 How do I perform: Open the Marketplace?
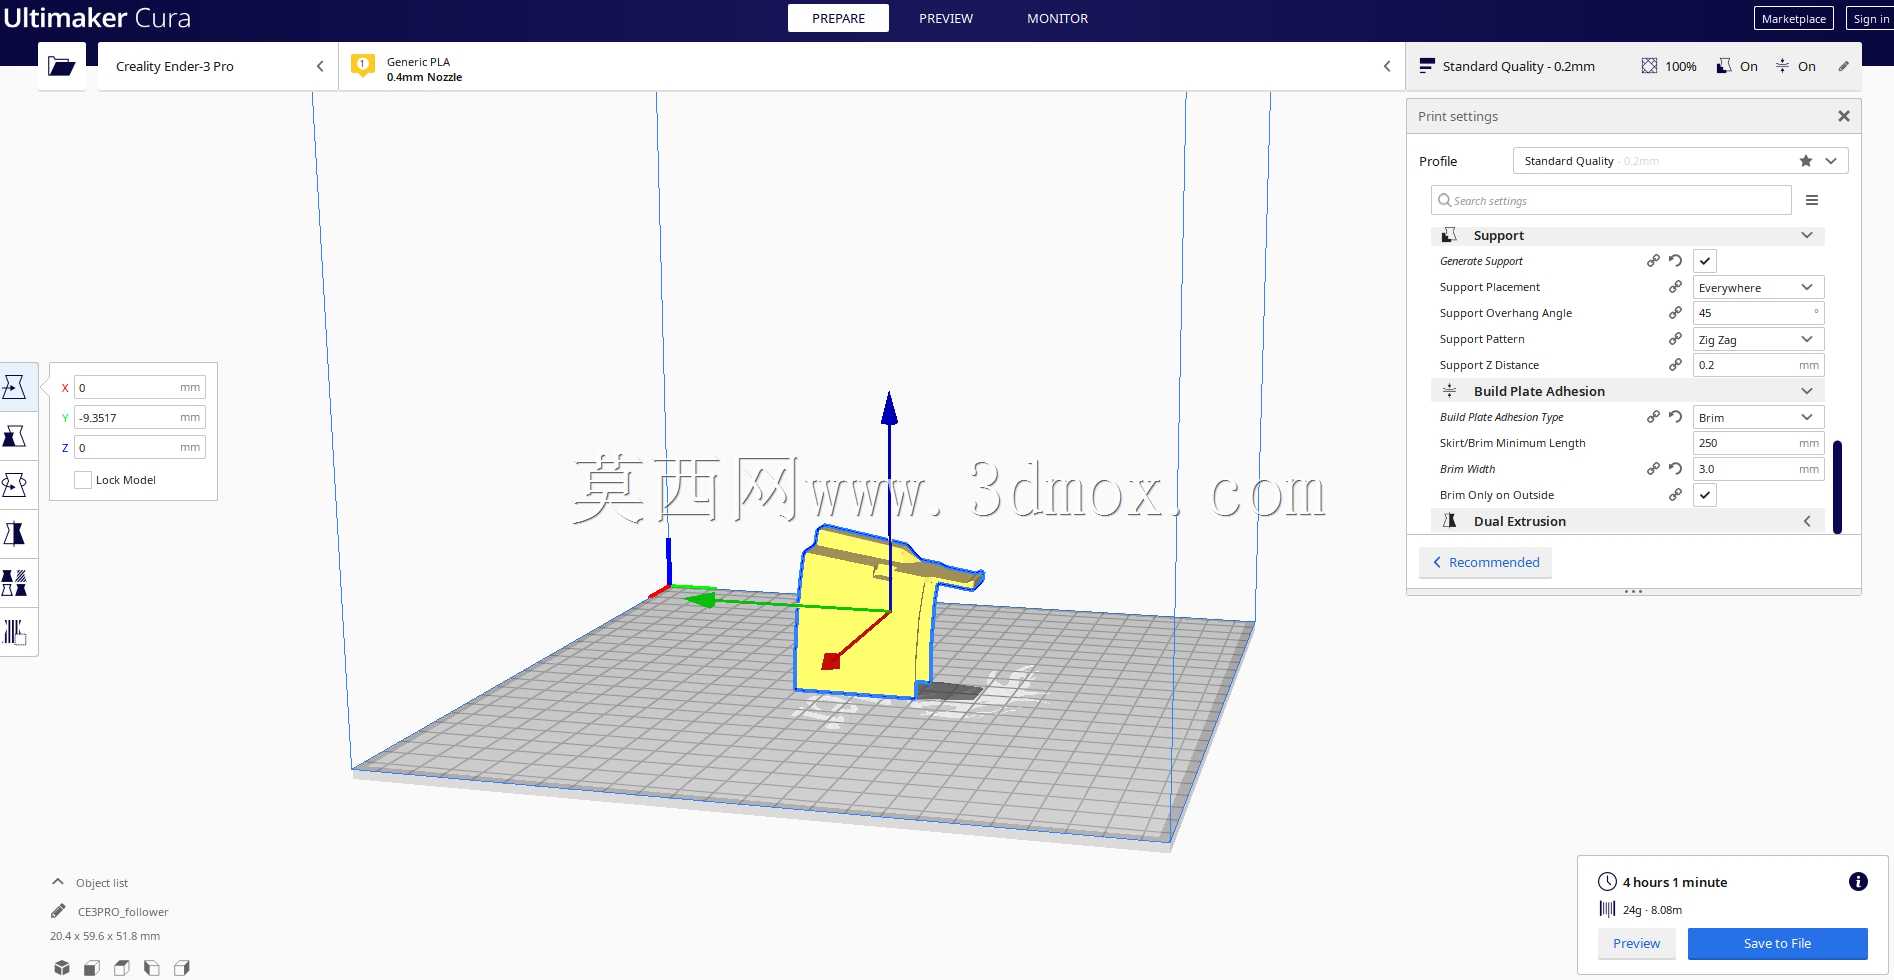tap(1793, 18)
